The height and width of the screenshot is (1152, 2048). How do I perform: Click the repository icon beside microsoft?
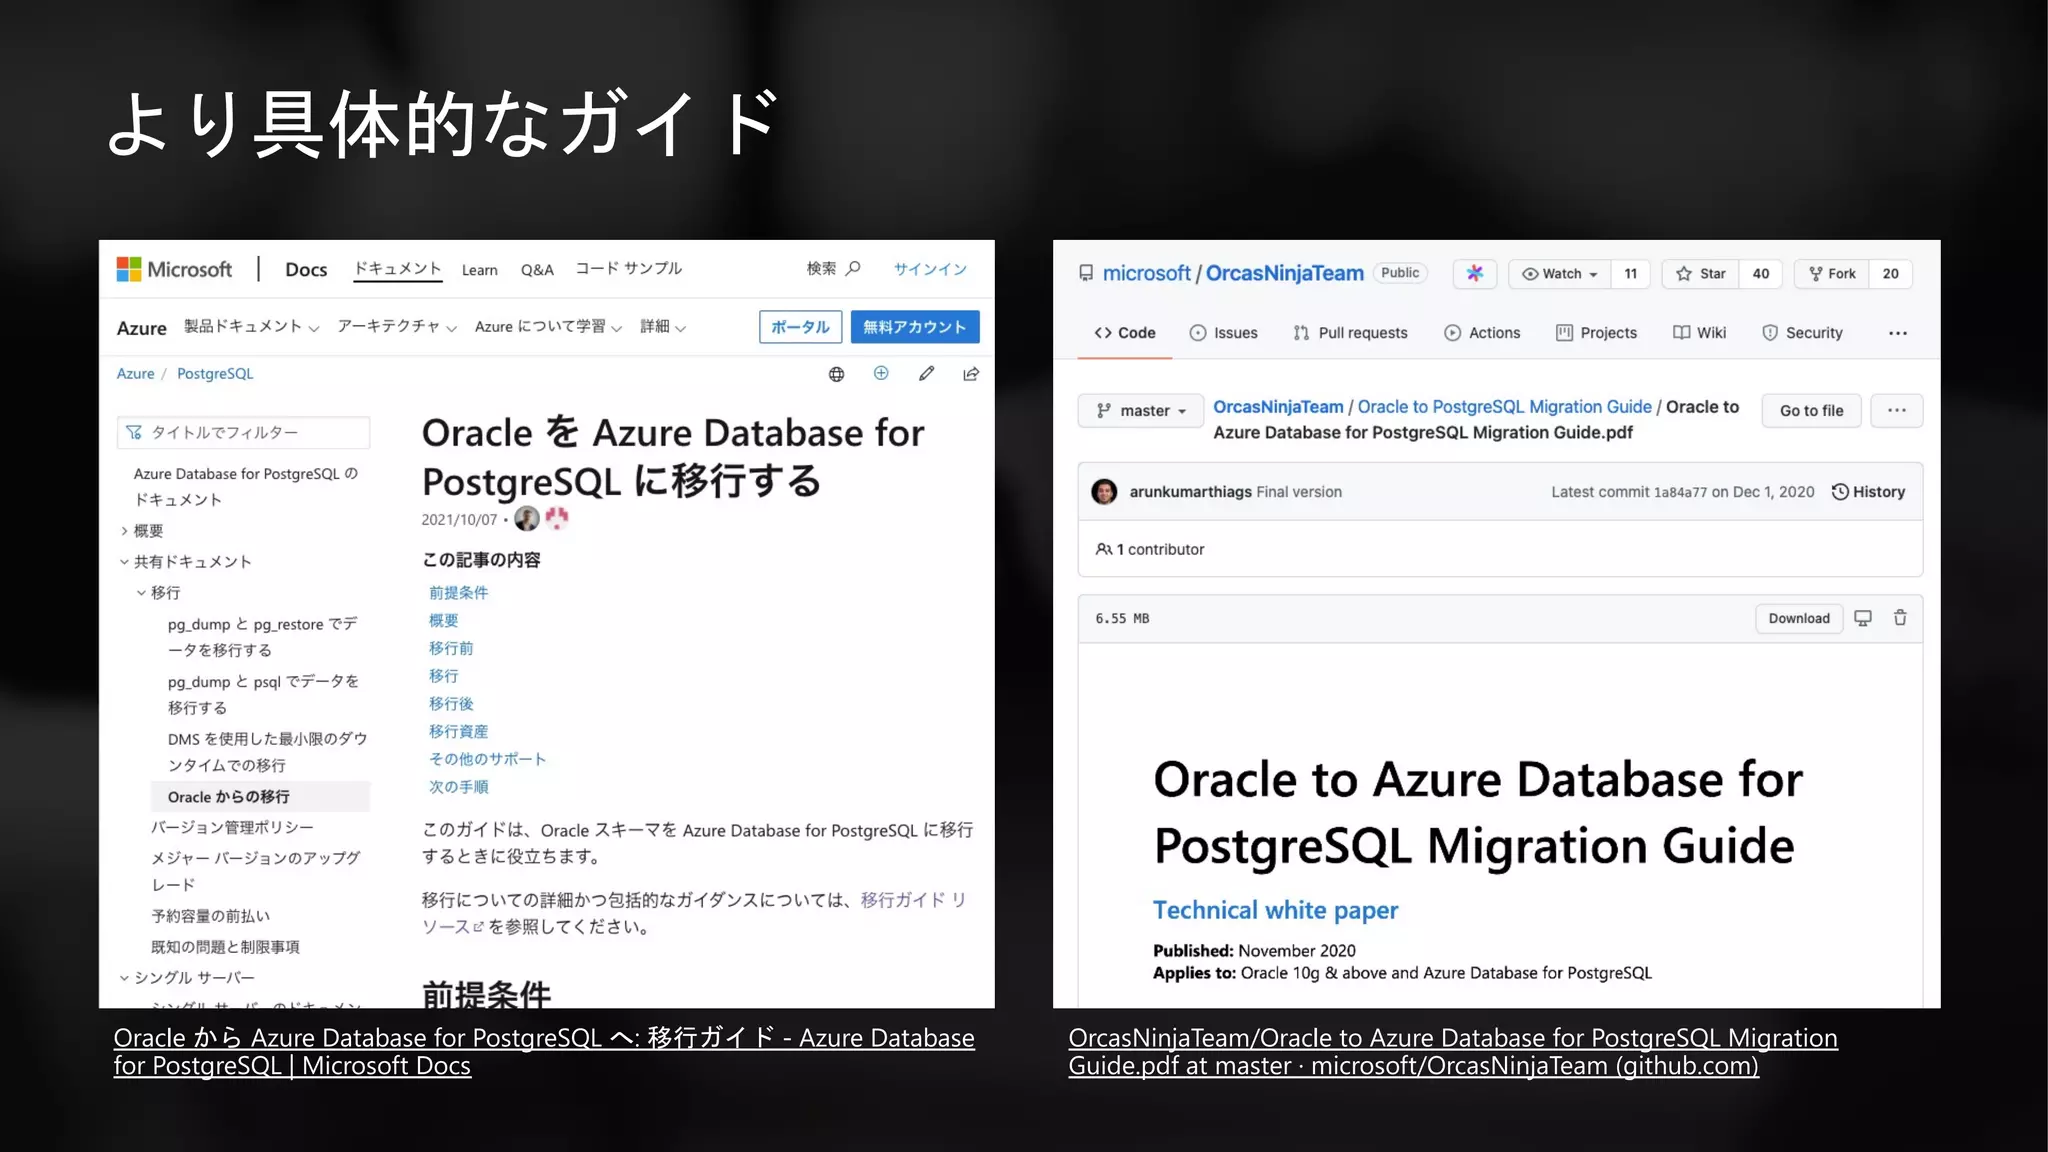[x=1086, y=273]
